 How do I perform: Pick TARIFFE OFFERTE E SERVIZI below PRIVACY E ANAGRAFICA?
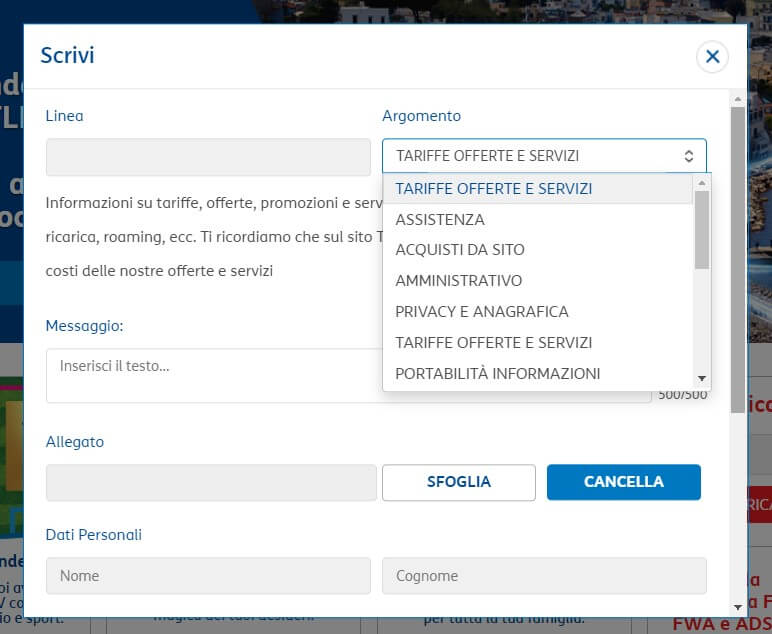[x=494, y=343]
